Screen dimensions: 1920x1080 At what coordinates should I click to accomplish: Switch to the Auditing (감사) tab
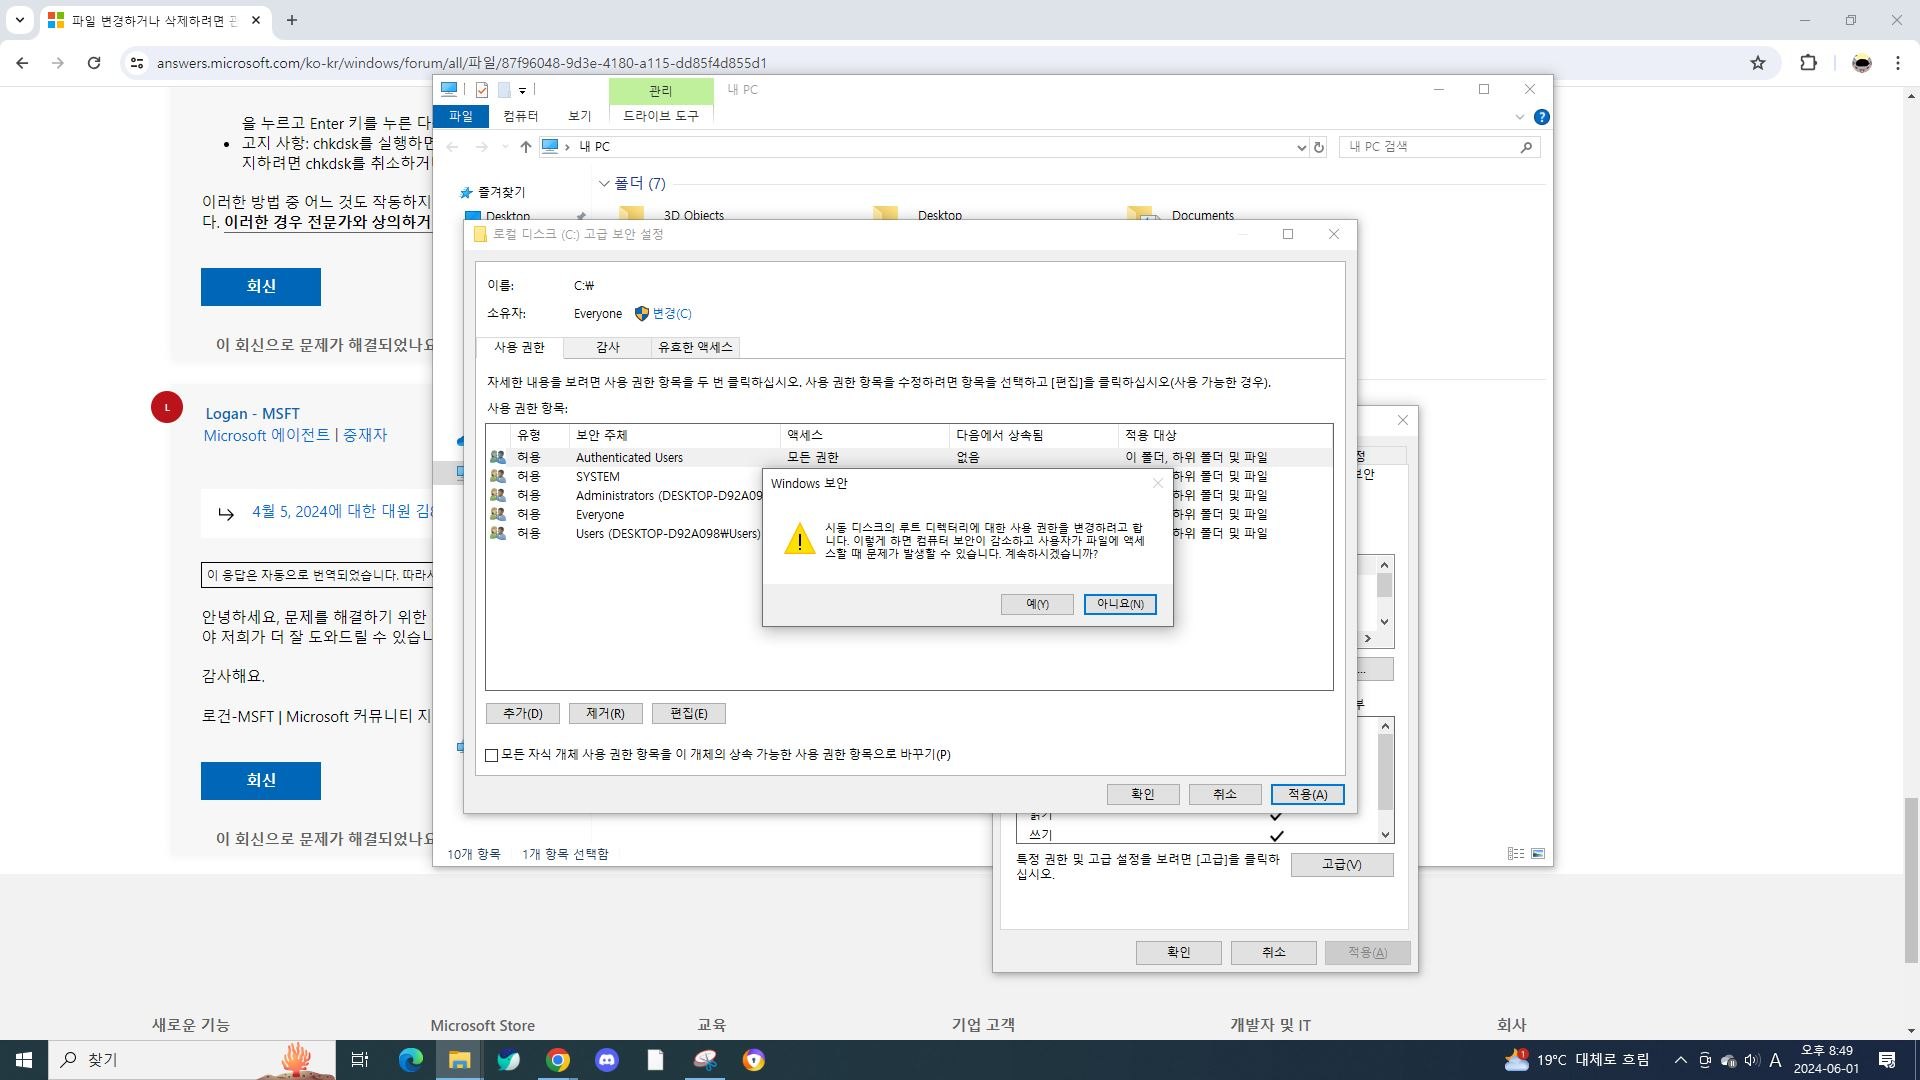click(607, 347)
